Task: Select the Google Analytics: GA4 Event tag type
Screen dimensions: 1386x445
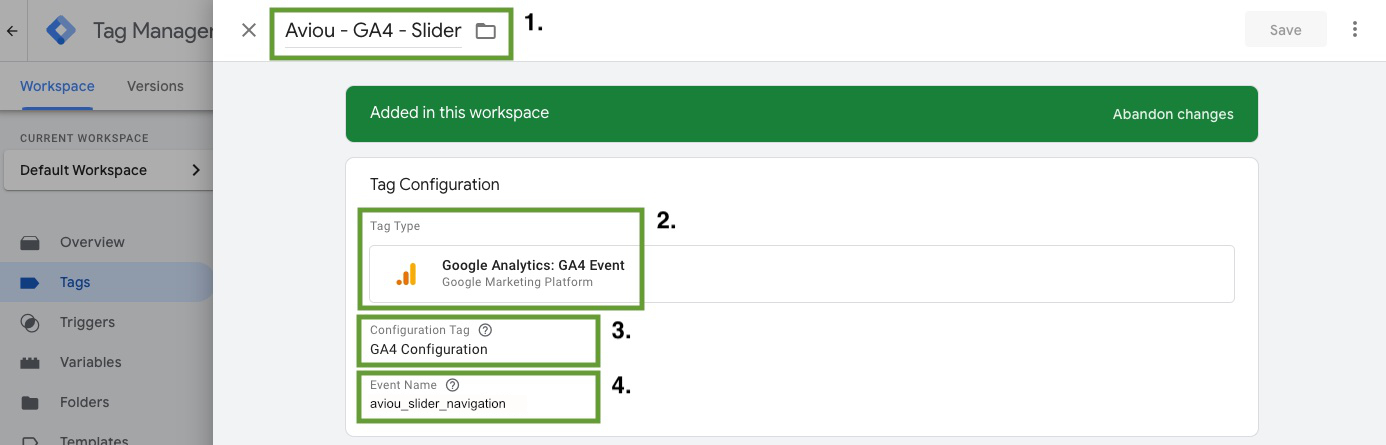Action: 802,273
